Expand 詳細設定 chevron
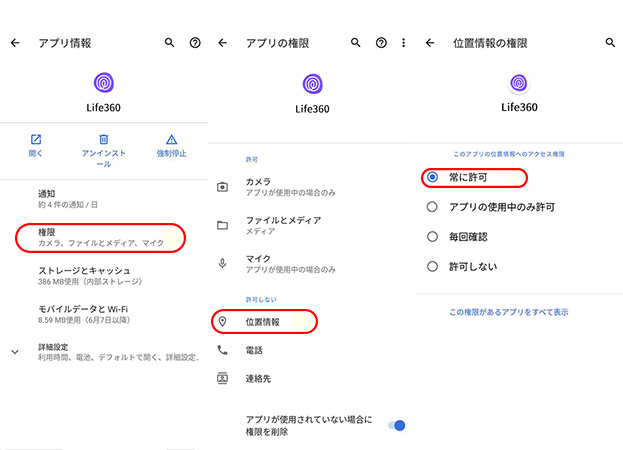This screenshot has height=450, width=623. click(15, 352)
